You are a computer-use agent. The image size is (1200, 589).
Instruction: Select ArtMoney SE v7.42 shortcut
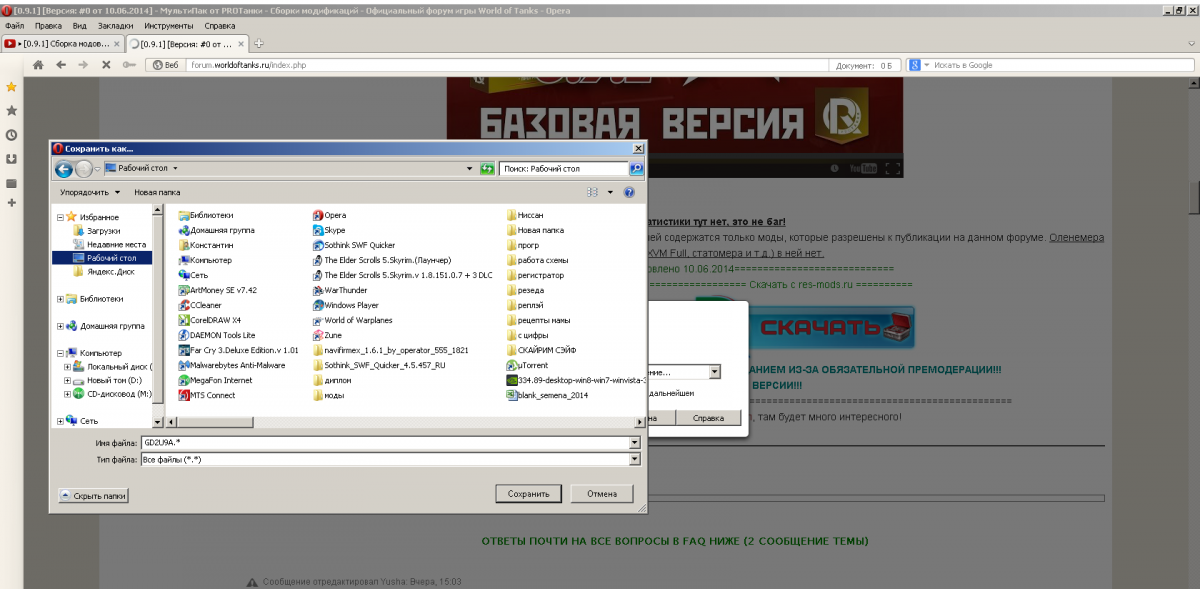point(217,290)
